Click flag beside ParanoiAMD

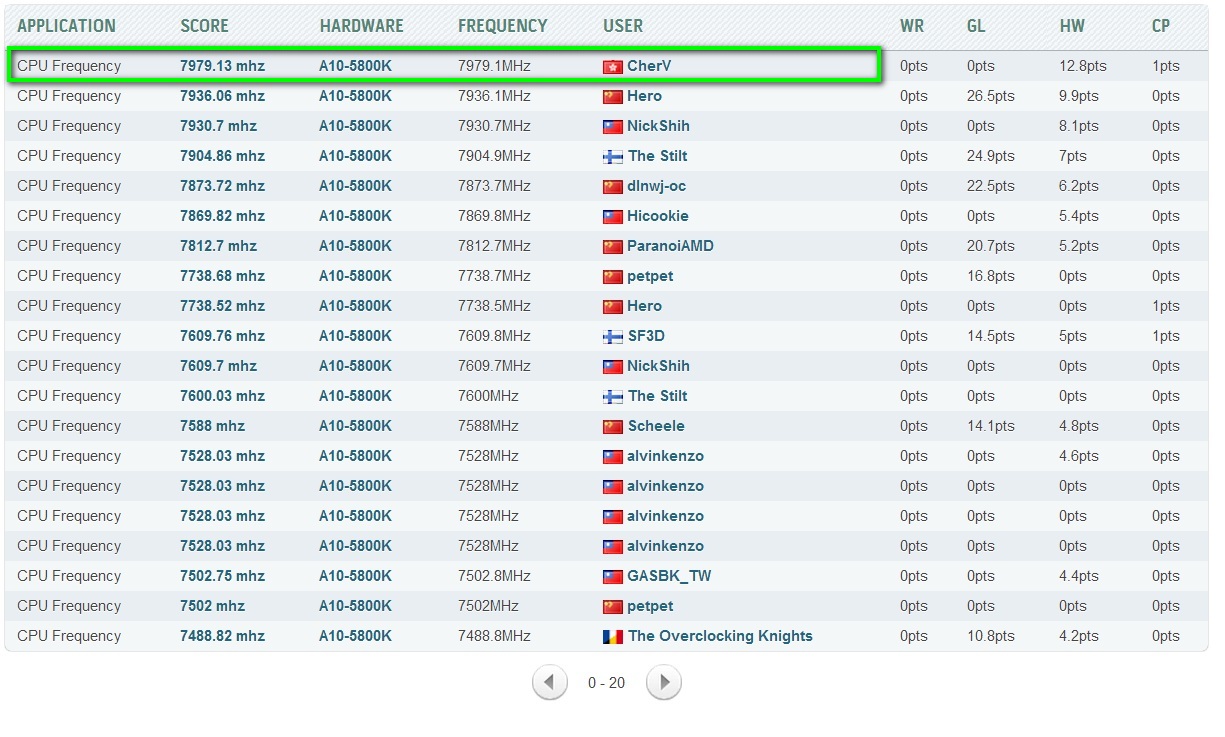612,247
